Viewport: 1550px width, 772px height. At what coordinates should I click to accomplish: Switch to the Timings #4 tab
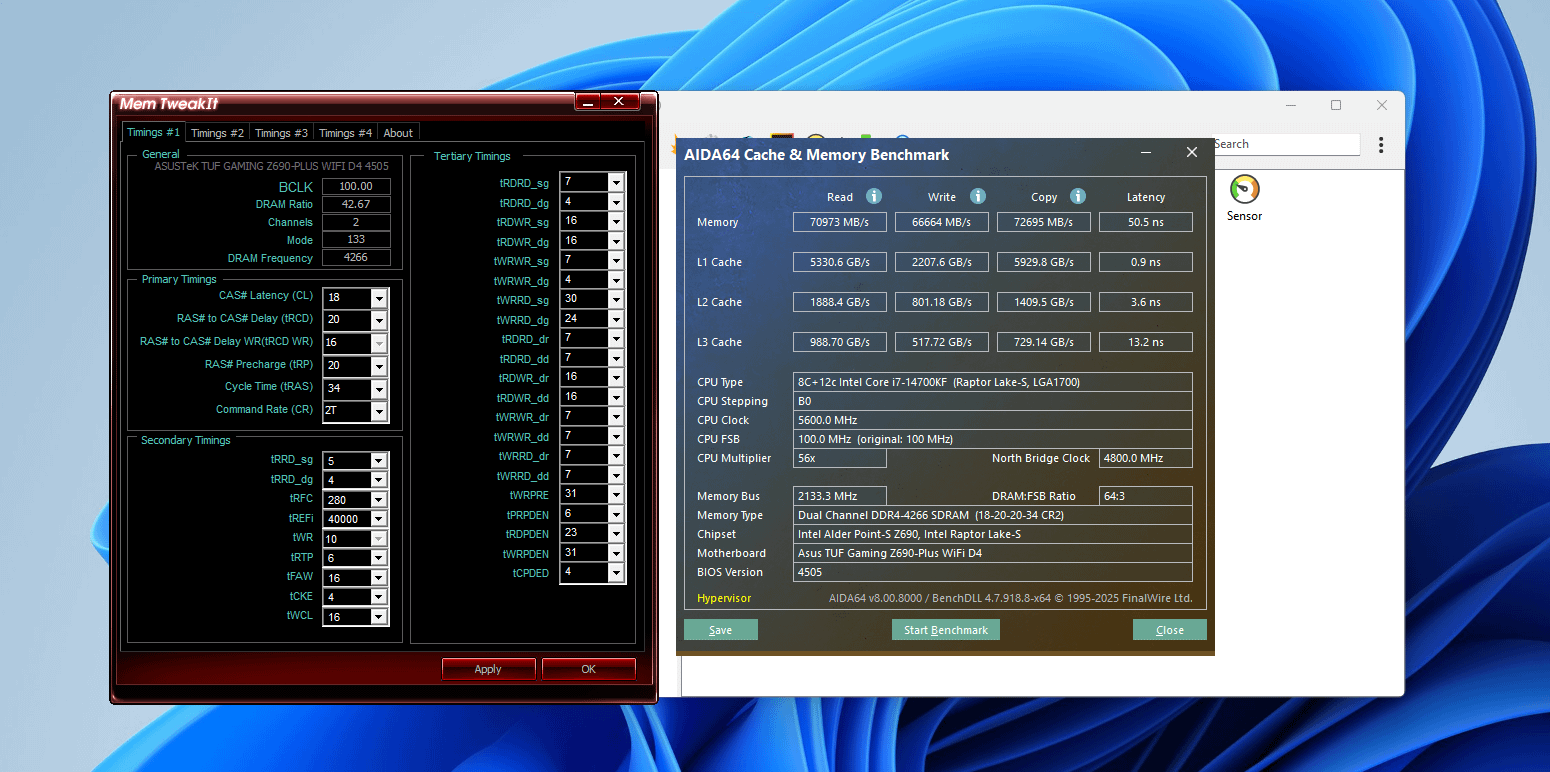pos(345,133)
